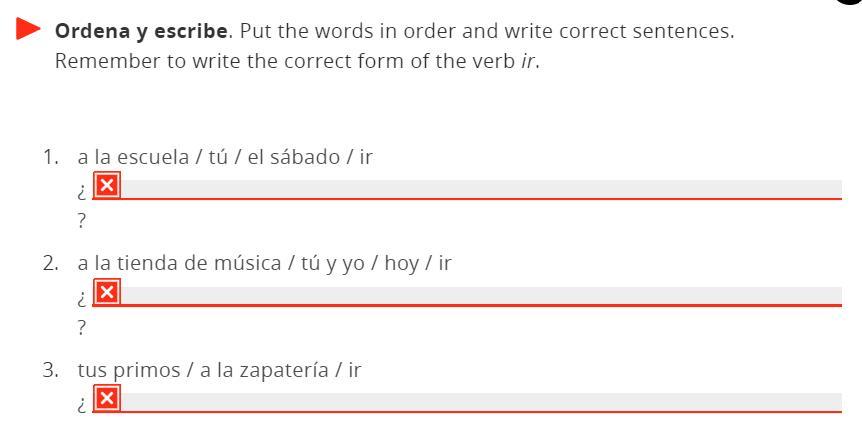Click the 'Remember to write the correct form' line

pyautogui.click(x=297, y=61)
